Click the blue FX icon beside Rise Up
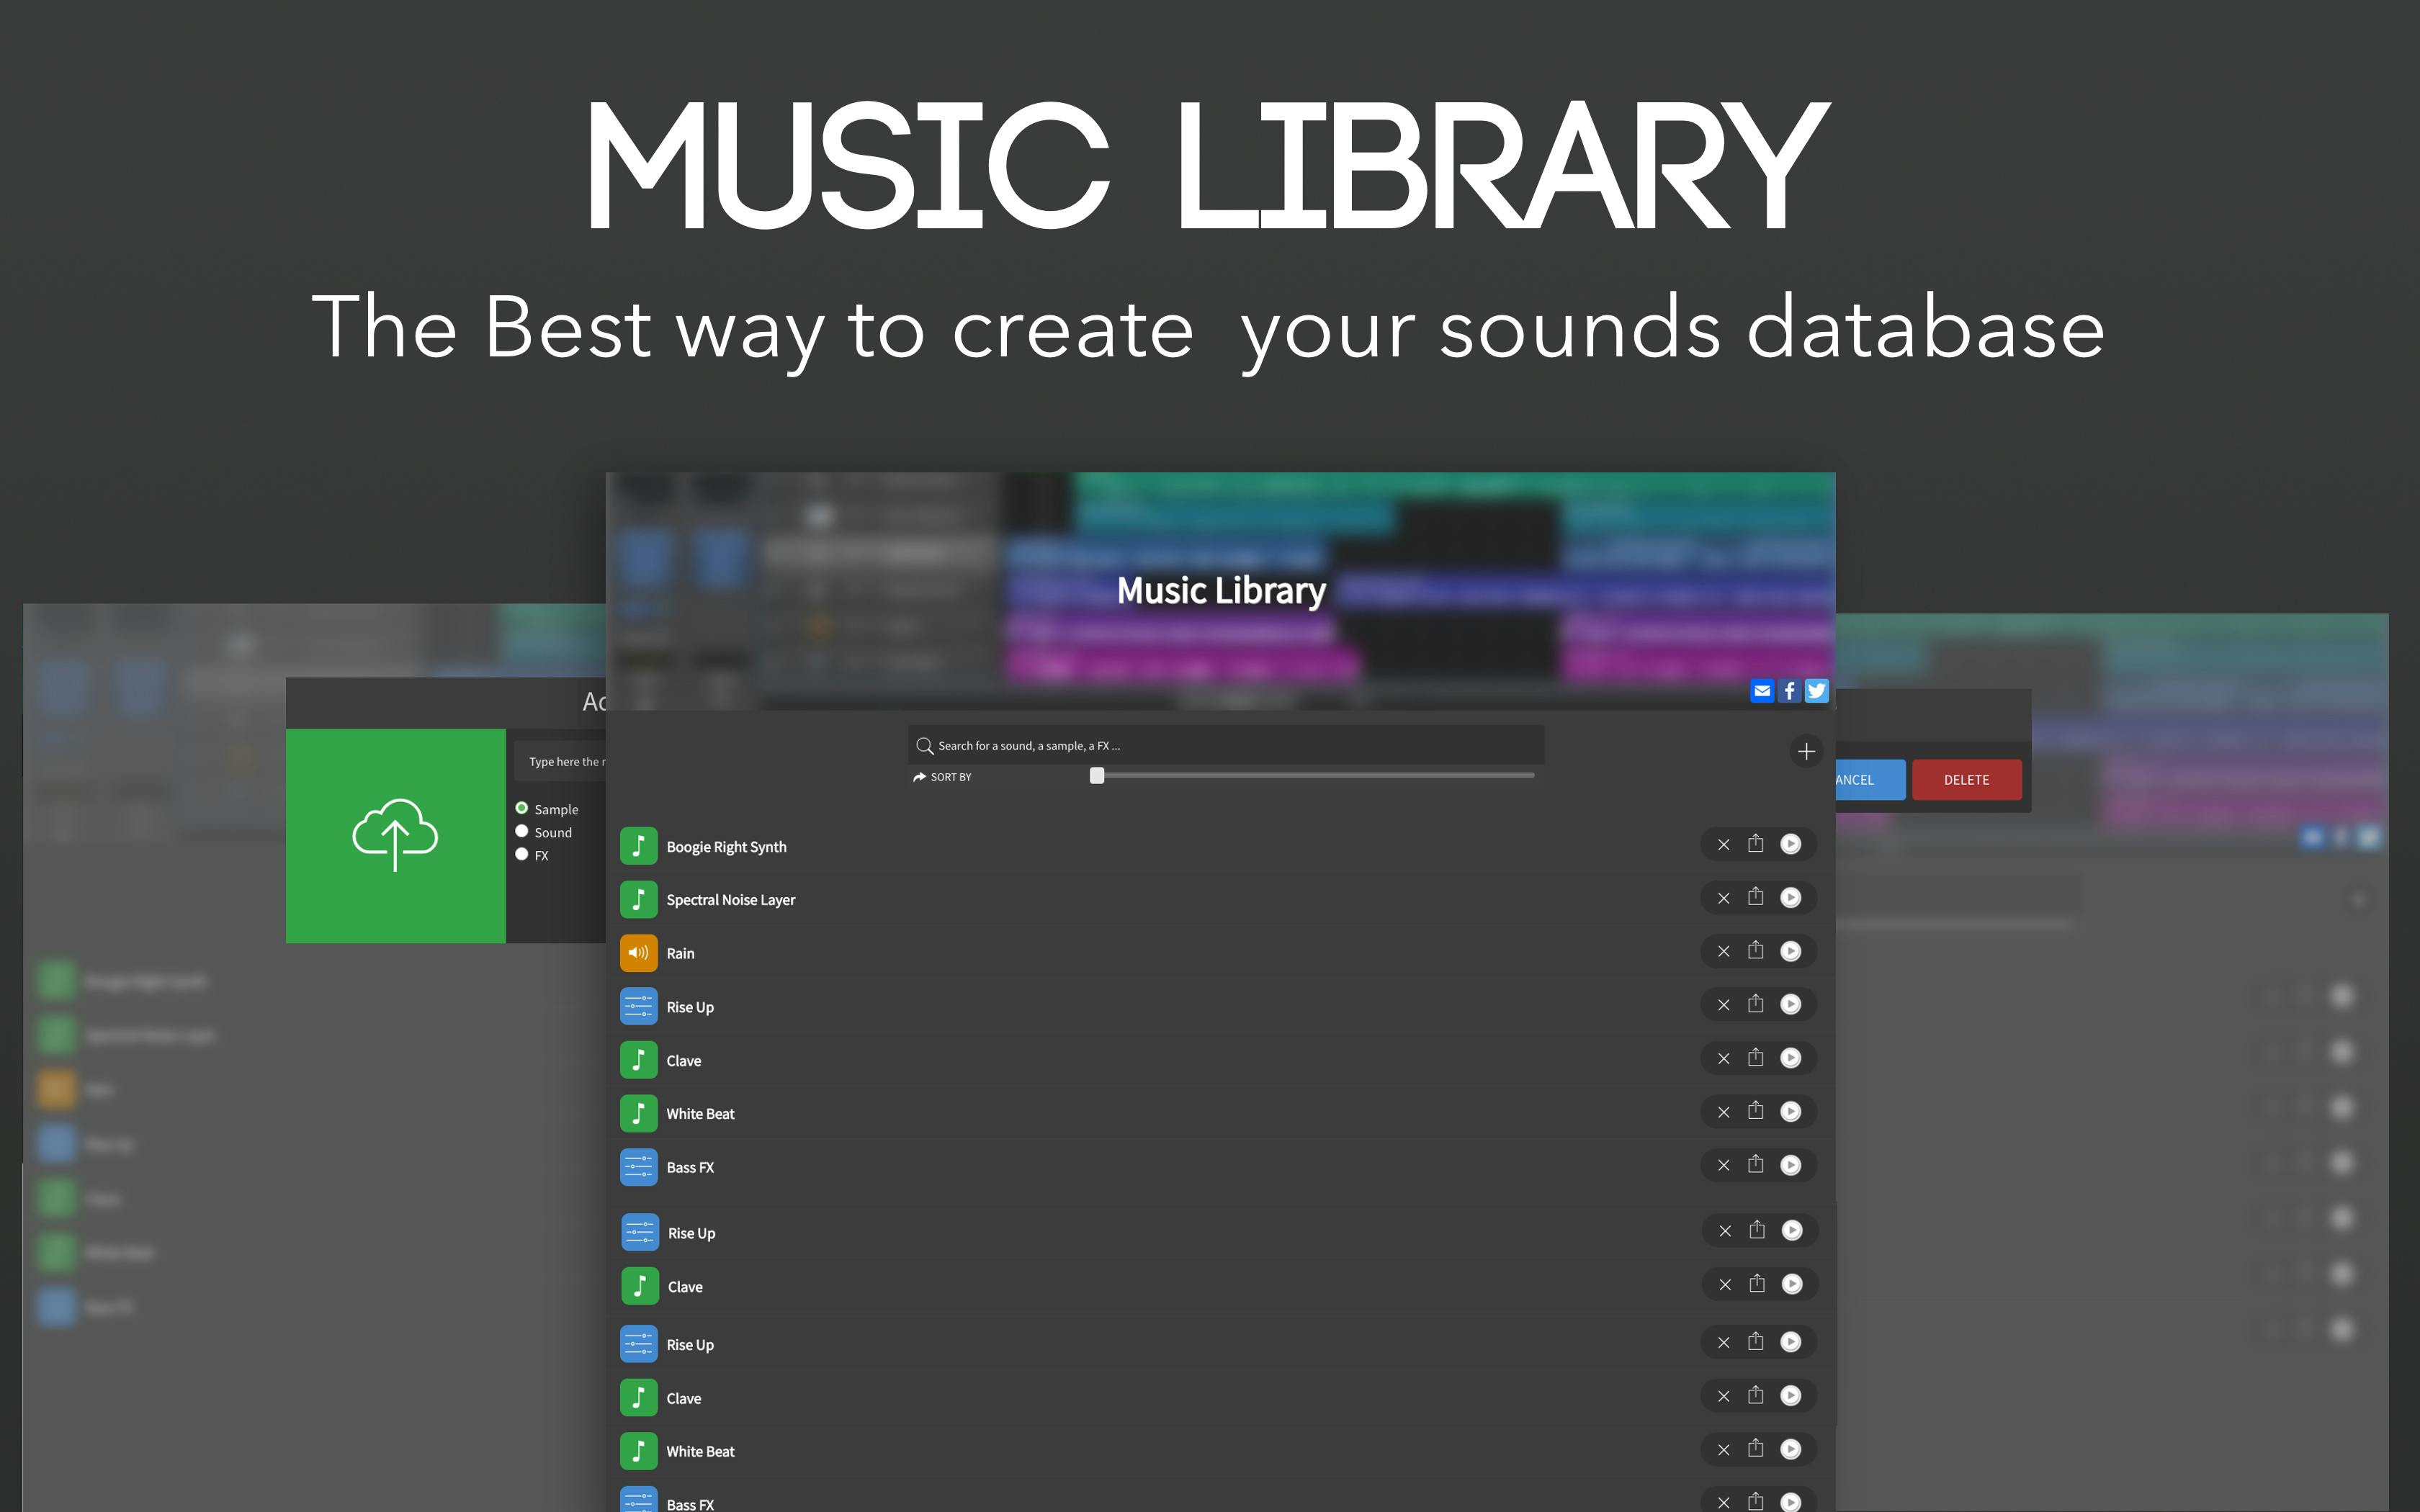The image size is (2420, 1512). (638, 1006)
